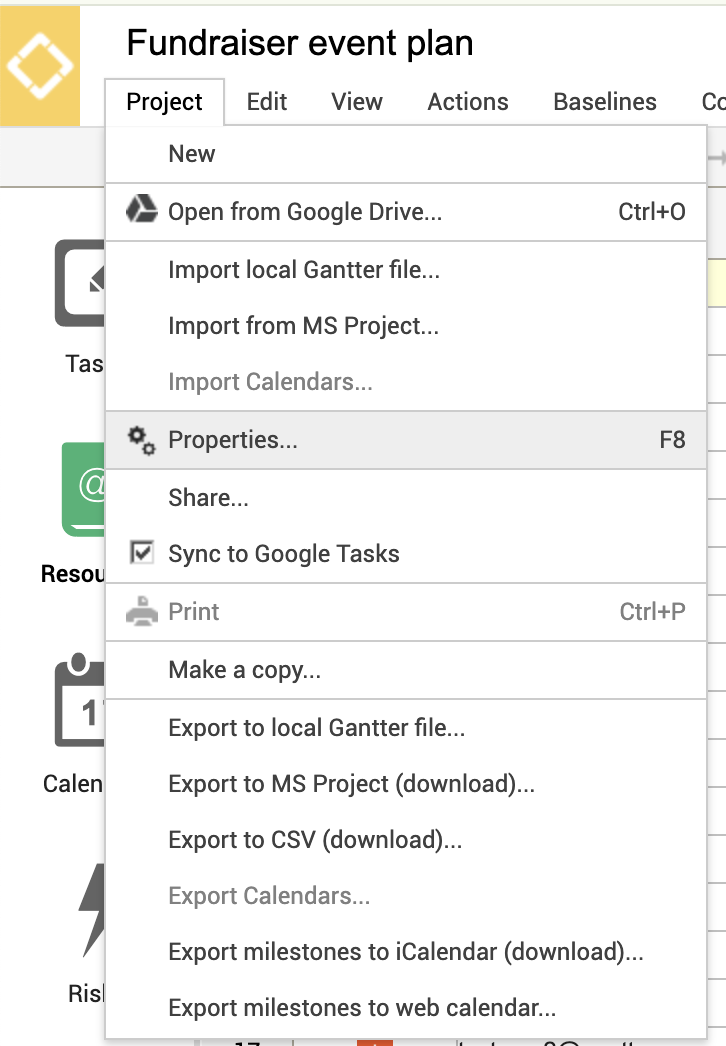Choose New from Project menu

406,154
